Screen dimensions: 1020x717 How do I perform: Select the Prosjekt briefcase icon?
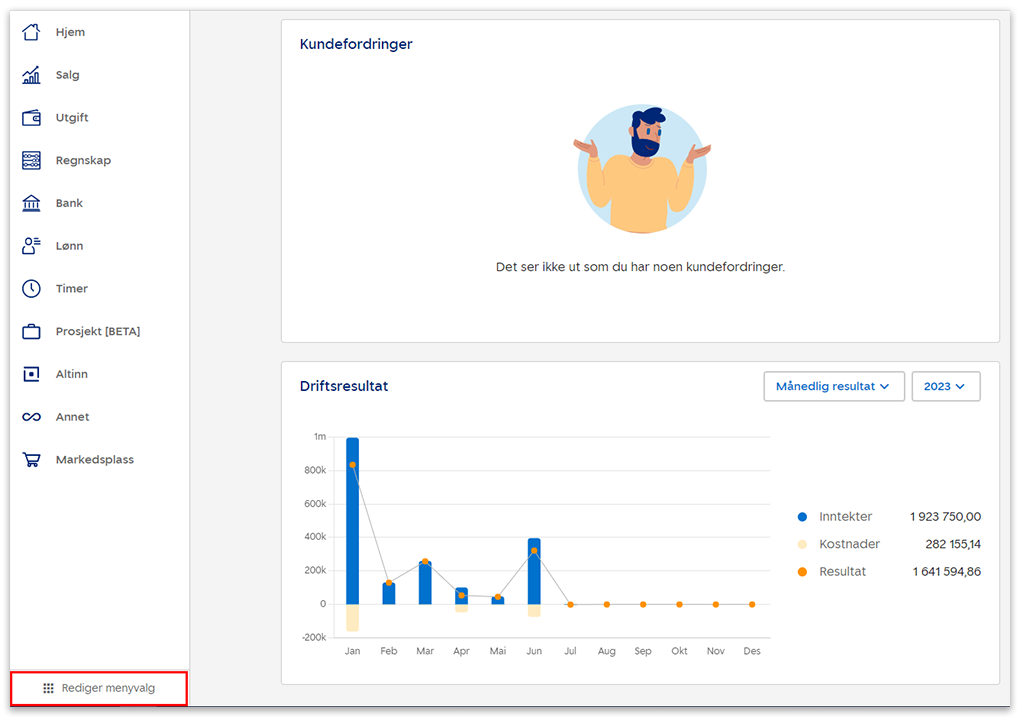31,331
